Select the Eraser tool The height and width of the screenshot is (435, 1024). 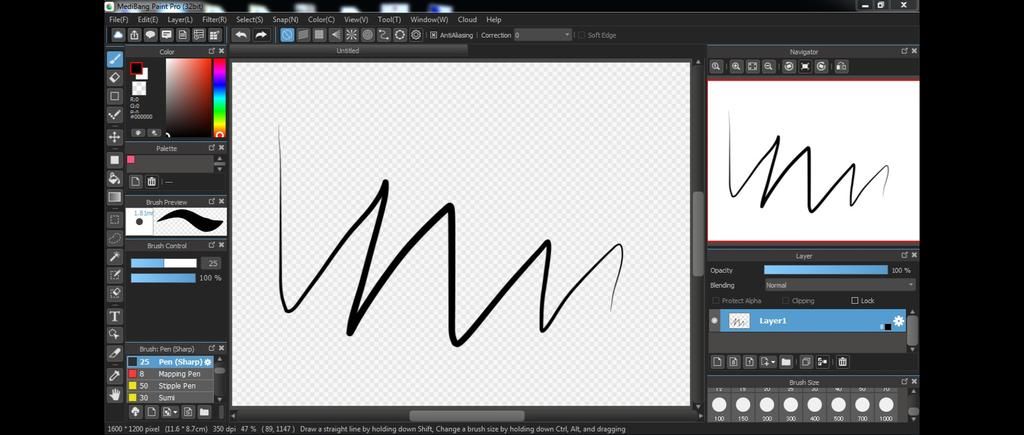pyautogui.click(x=115, y=78)
